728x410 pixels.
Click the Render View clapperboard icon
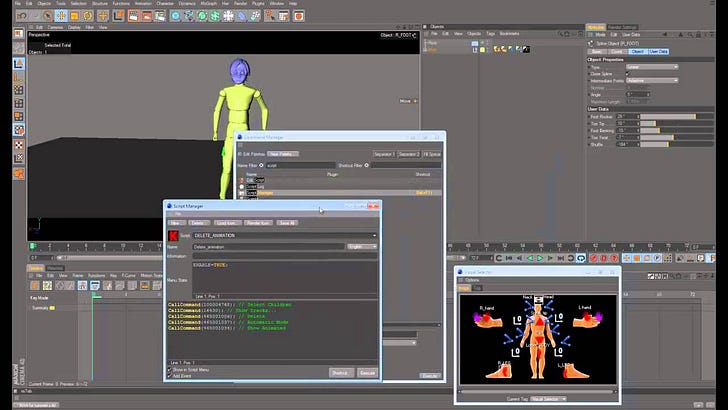pyautogui.click(x=134, y=16)
